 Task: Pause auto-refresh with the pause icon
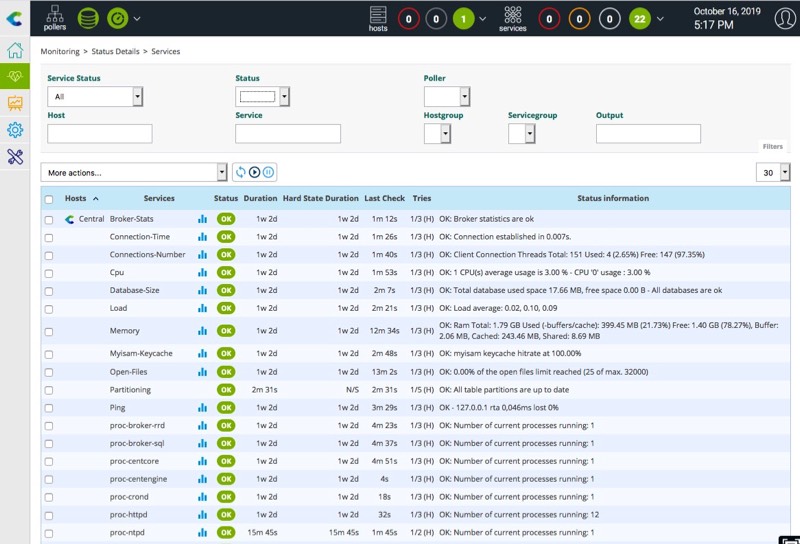(269, 172)
